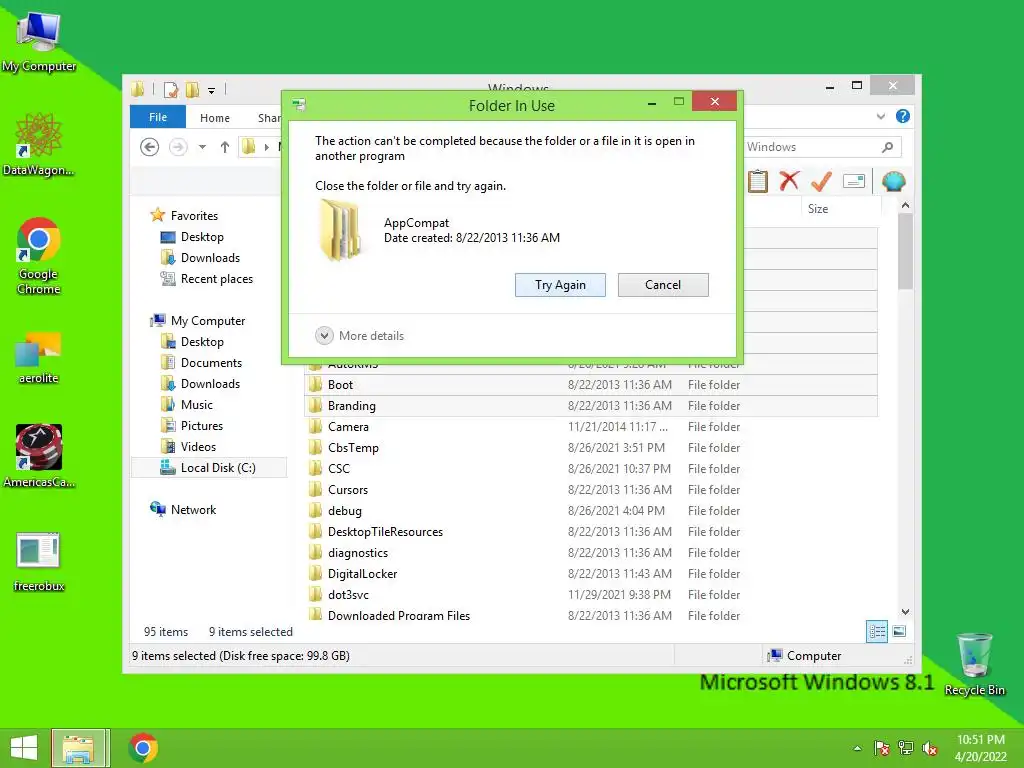Open Desktop under Favorites
The height and width of the screenshot is (768, 1024).
click(x=202, y=237)
